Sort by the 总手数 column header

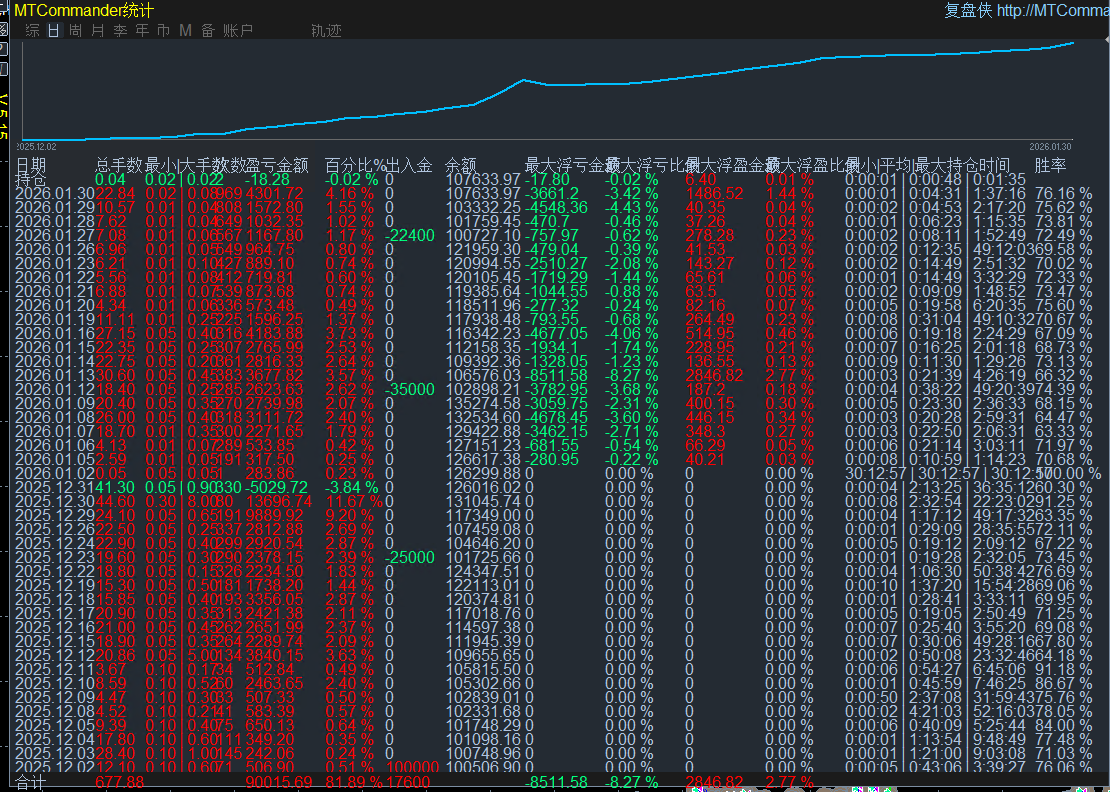coord(119,165)
